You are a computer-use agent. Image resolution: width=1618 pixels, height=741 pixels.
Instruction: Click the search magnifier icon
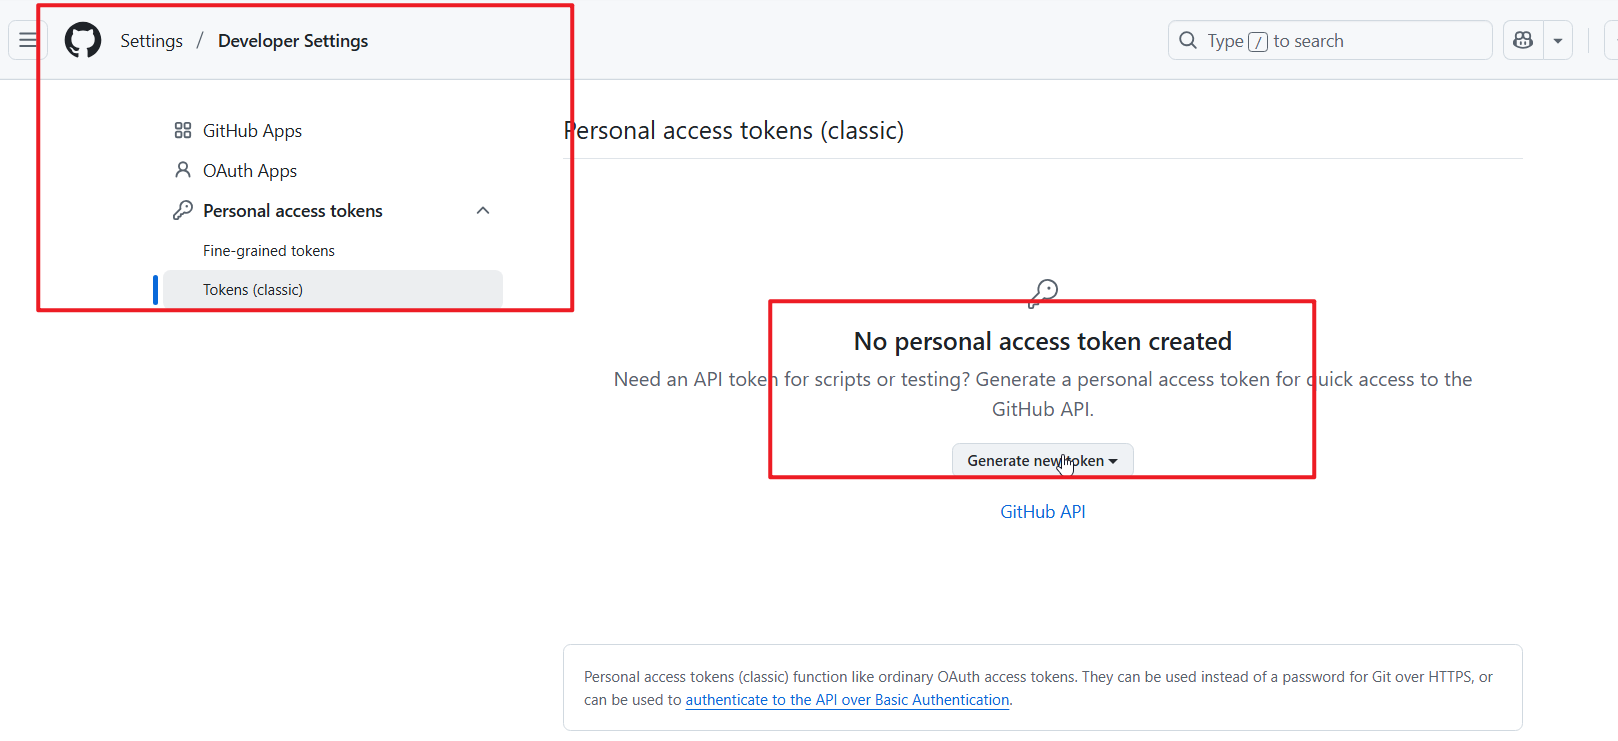click(x=1188, y=41)
